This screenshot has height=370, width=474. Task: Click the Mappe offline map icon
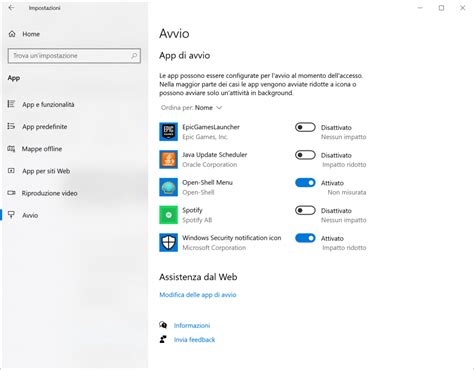pyautogui.click(x=11, y=149)
